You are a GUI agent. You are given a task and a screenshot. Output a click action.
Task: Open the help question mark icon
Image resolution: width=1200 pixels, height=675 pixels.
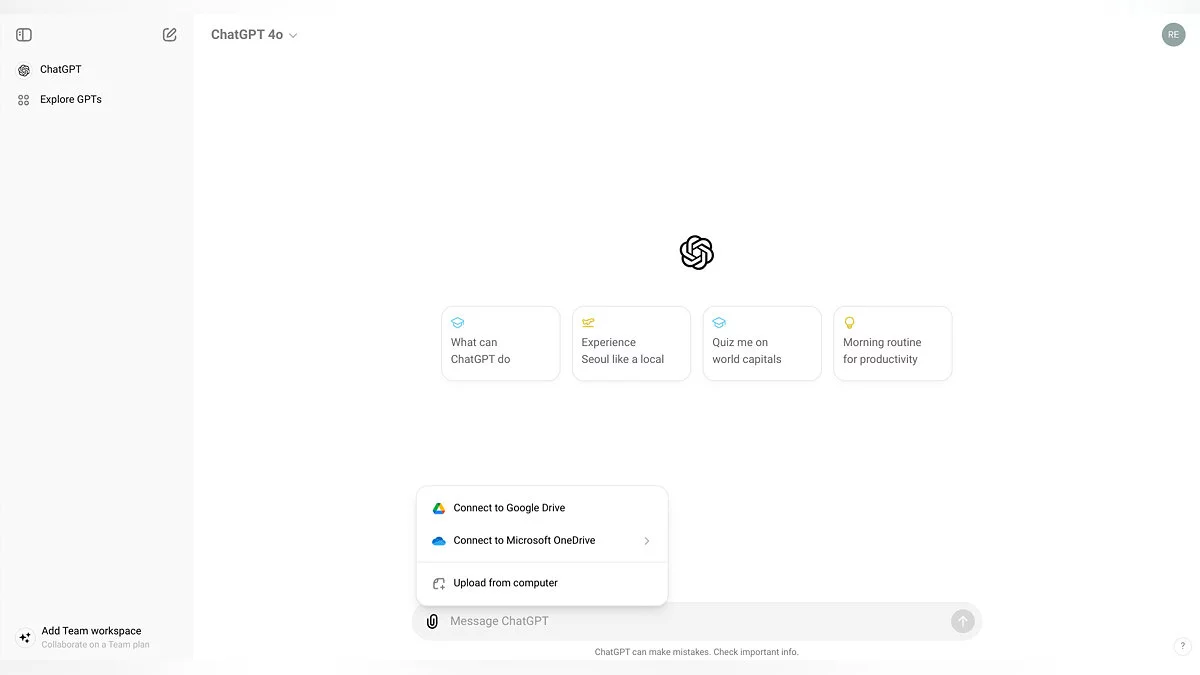pyautogui.click(x=1181, y=647)
